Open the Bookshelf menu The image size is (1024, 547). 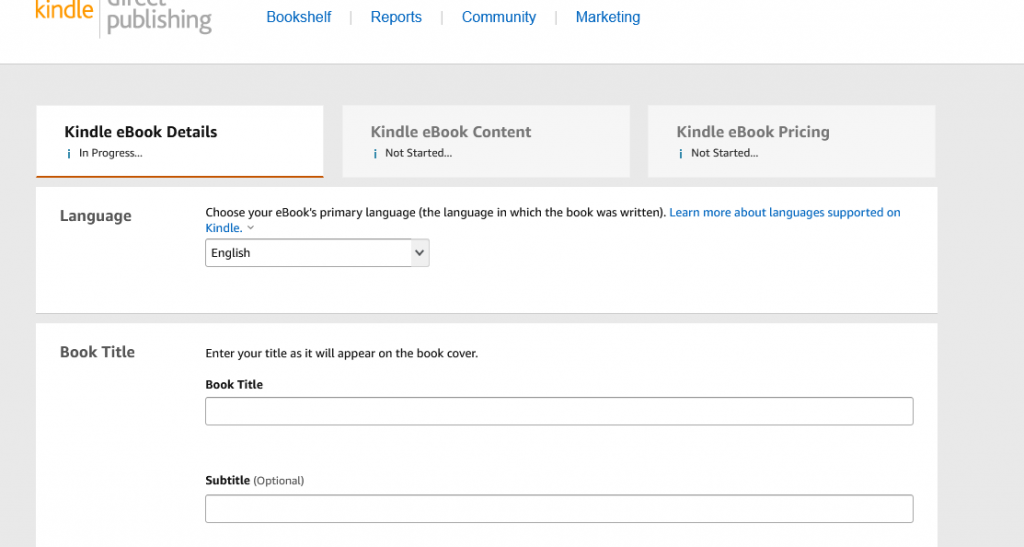298,17
